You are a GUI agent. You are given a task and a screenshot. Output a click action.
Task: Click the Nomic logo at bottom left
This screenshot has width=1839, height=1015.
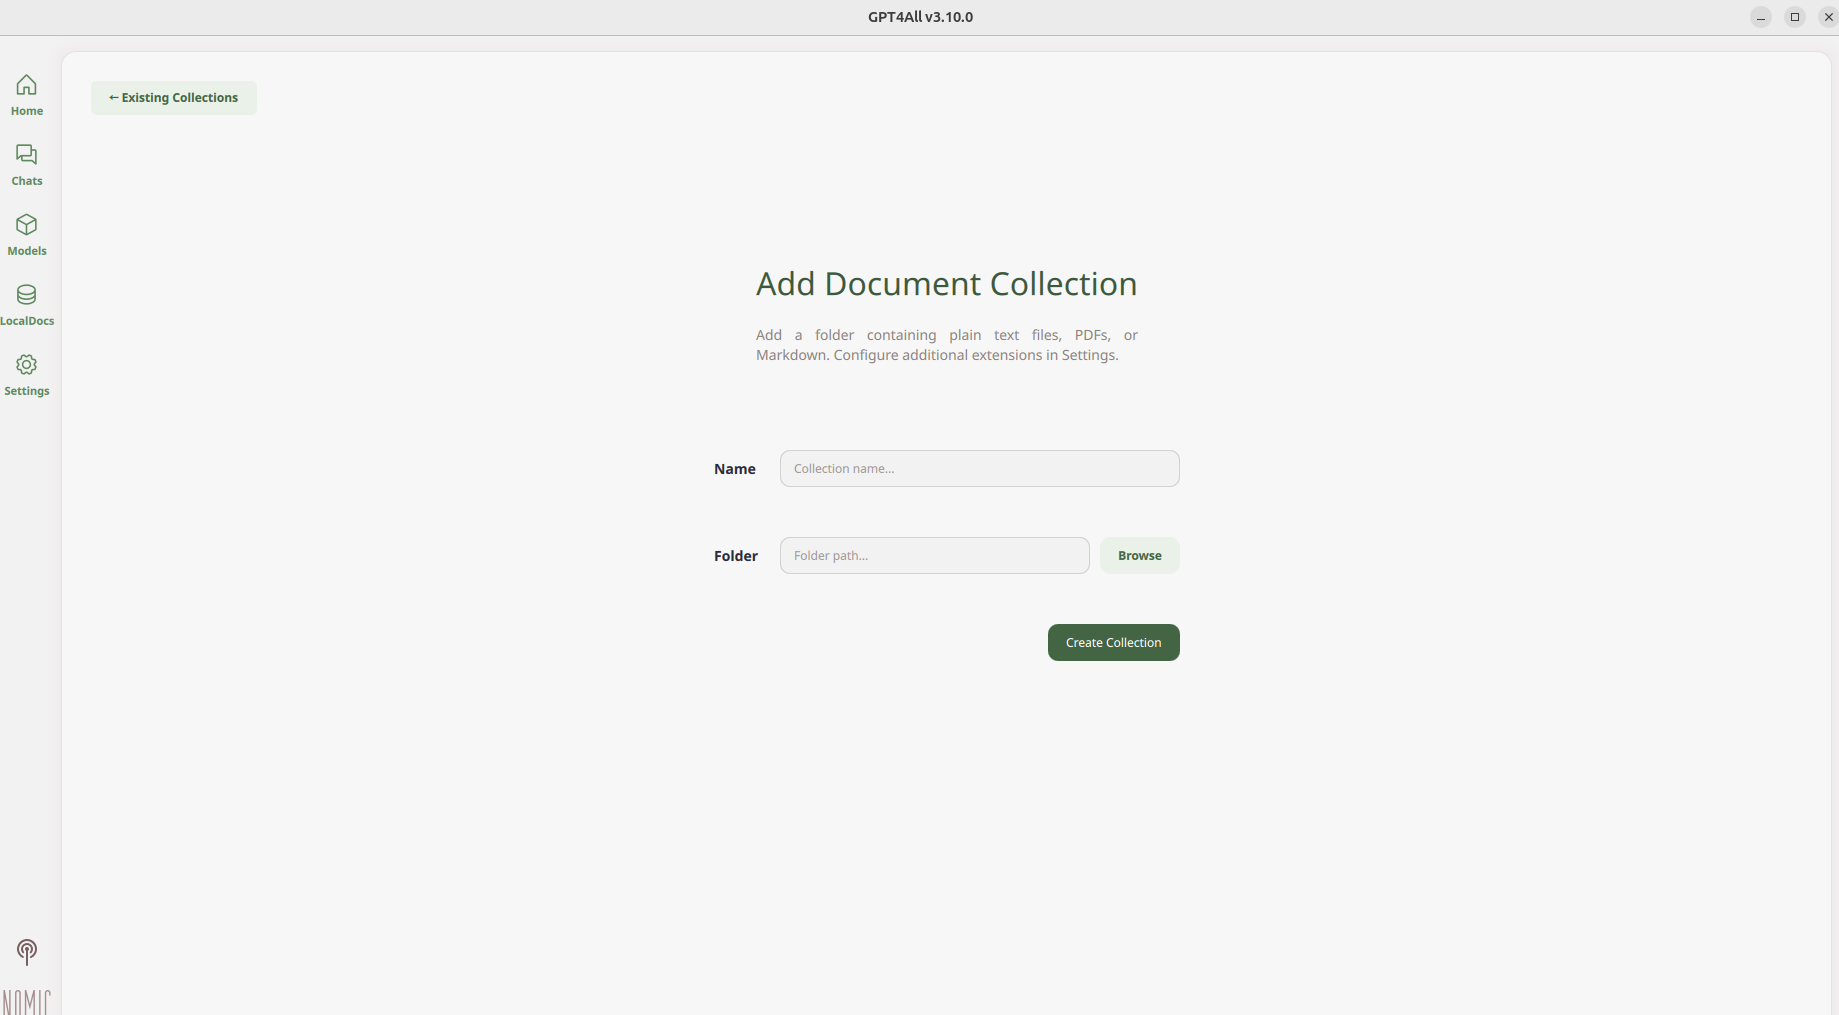pyautogui.click(x=27, y=1001)
